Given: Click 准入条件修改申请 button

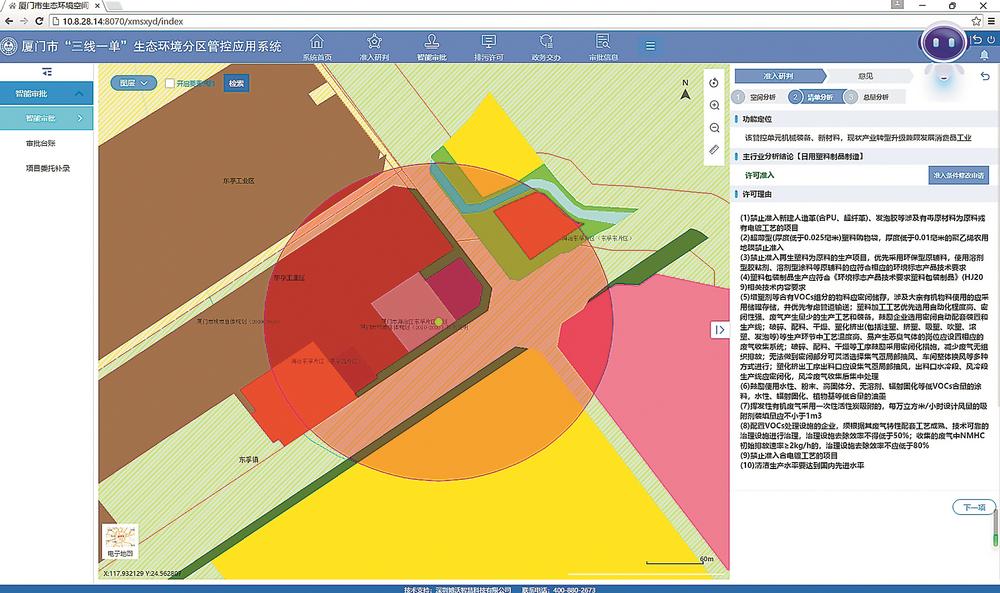Looking at the screenshot, I should tap(958, 175).
